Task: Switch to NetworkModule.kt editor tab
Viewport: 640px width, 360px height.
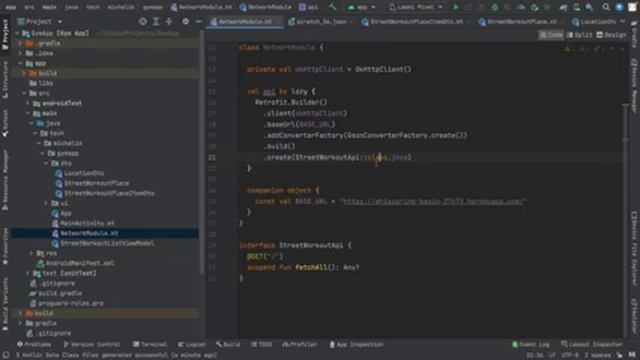Action: pyautogui.click(x=245, y=21)
